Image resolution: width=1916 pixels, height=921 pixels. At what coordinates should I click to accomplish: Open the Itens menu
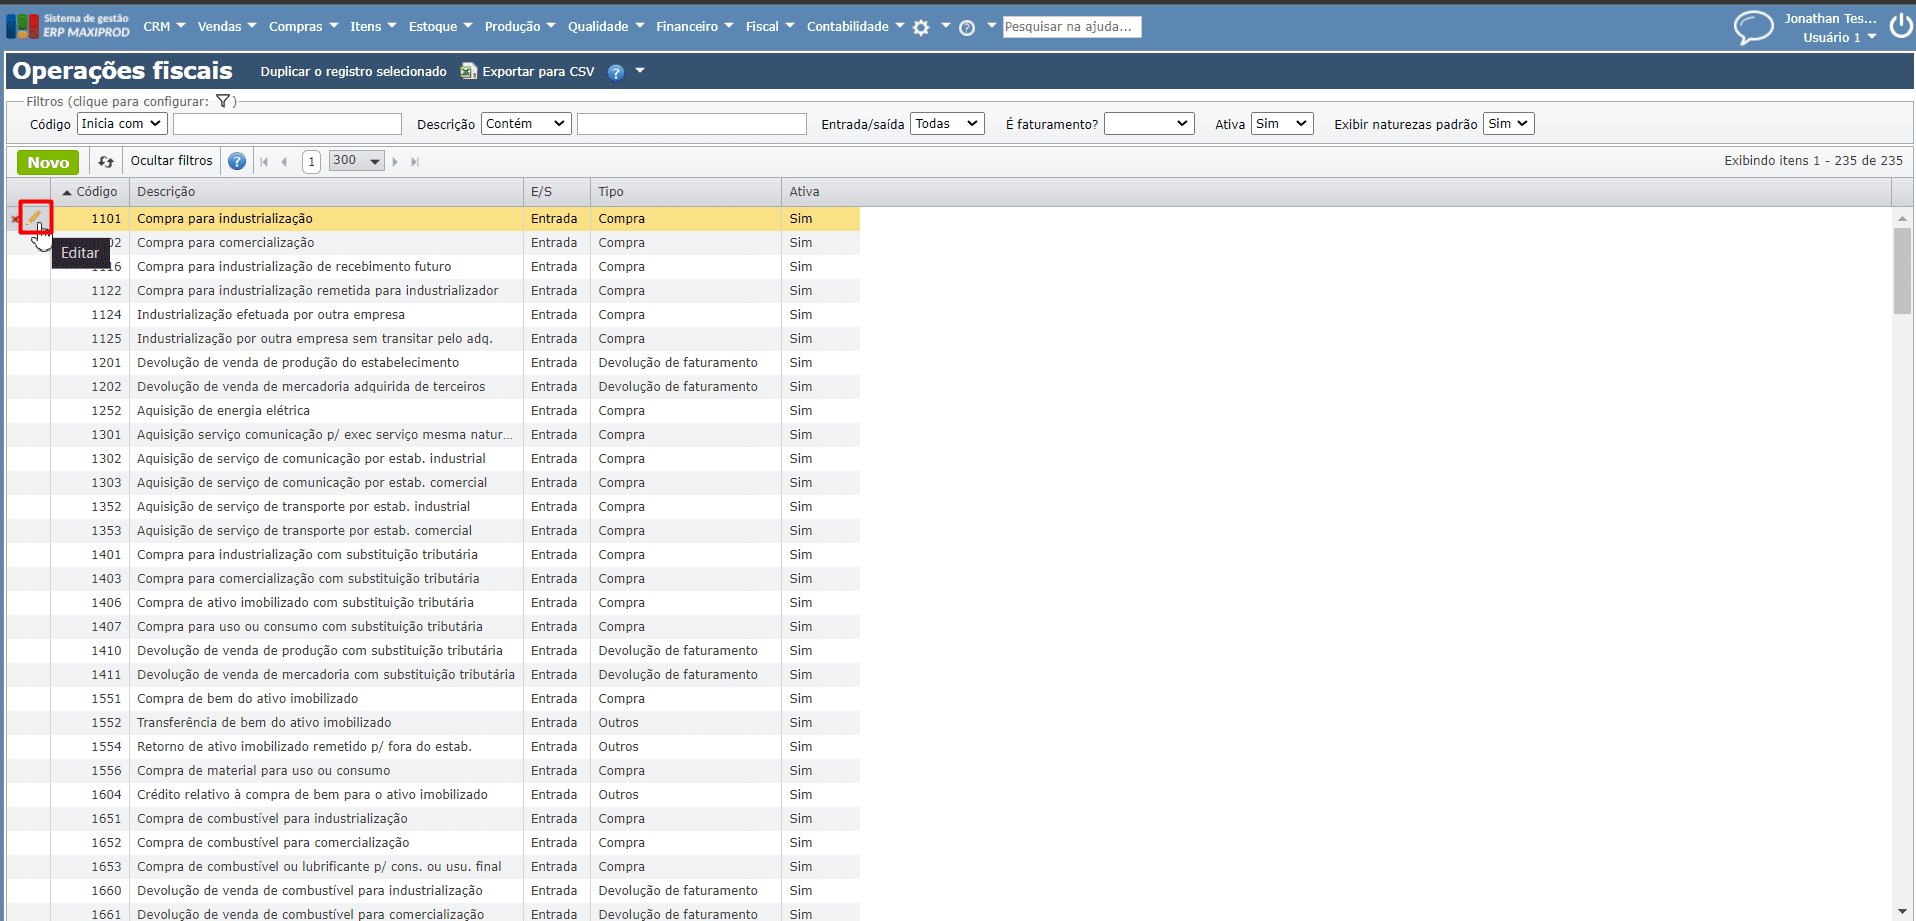(x=373, y=26)
